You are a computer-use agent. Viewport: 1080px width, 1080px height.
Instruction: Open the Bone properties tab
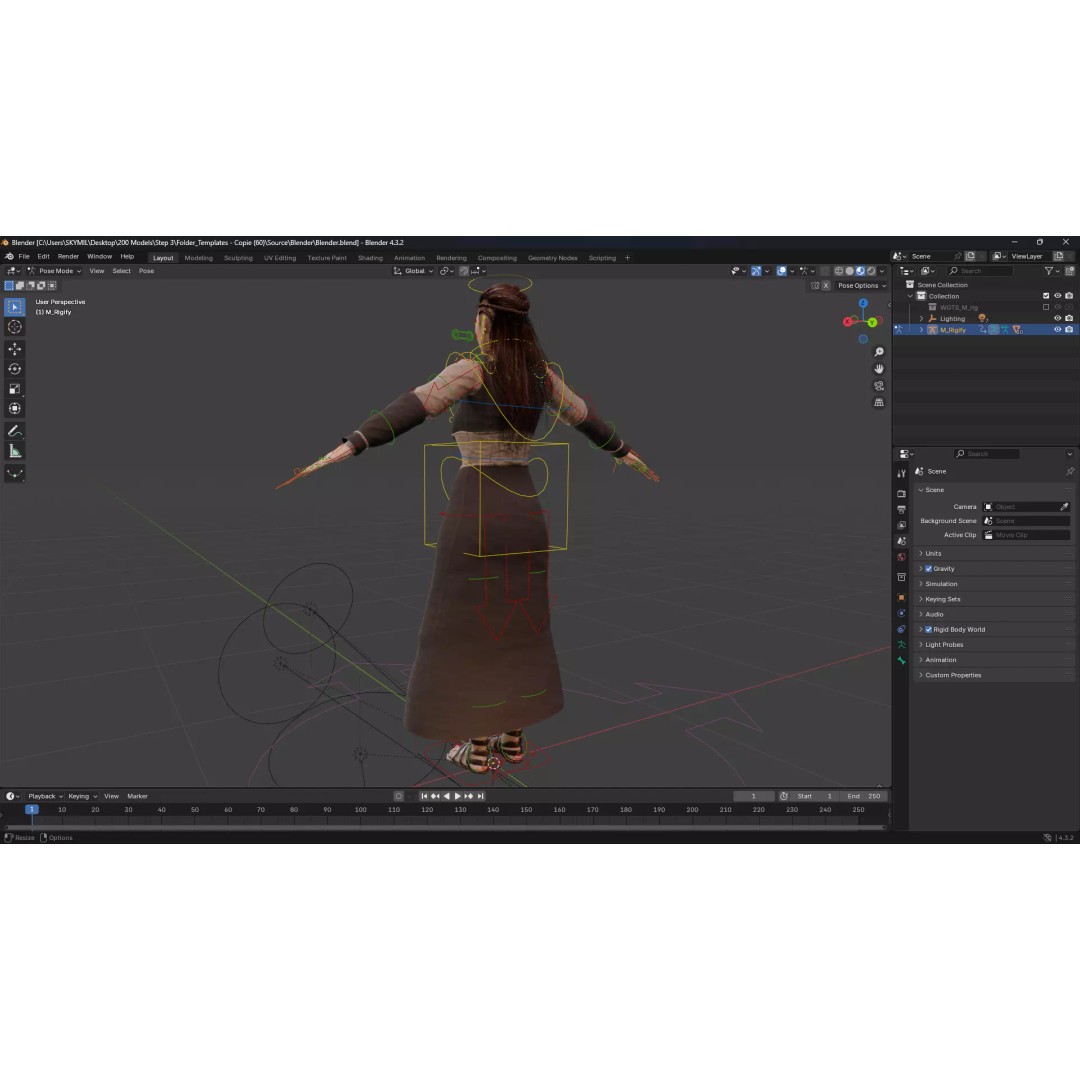point(901,661)
